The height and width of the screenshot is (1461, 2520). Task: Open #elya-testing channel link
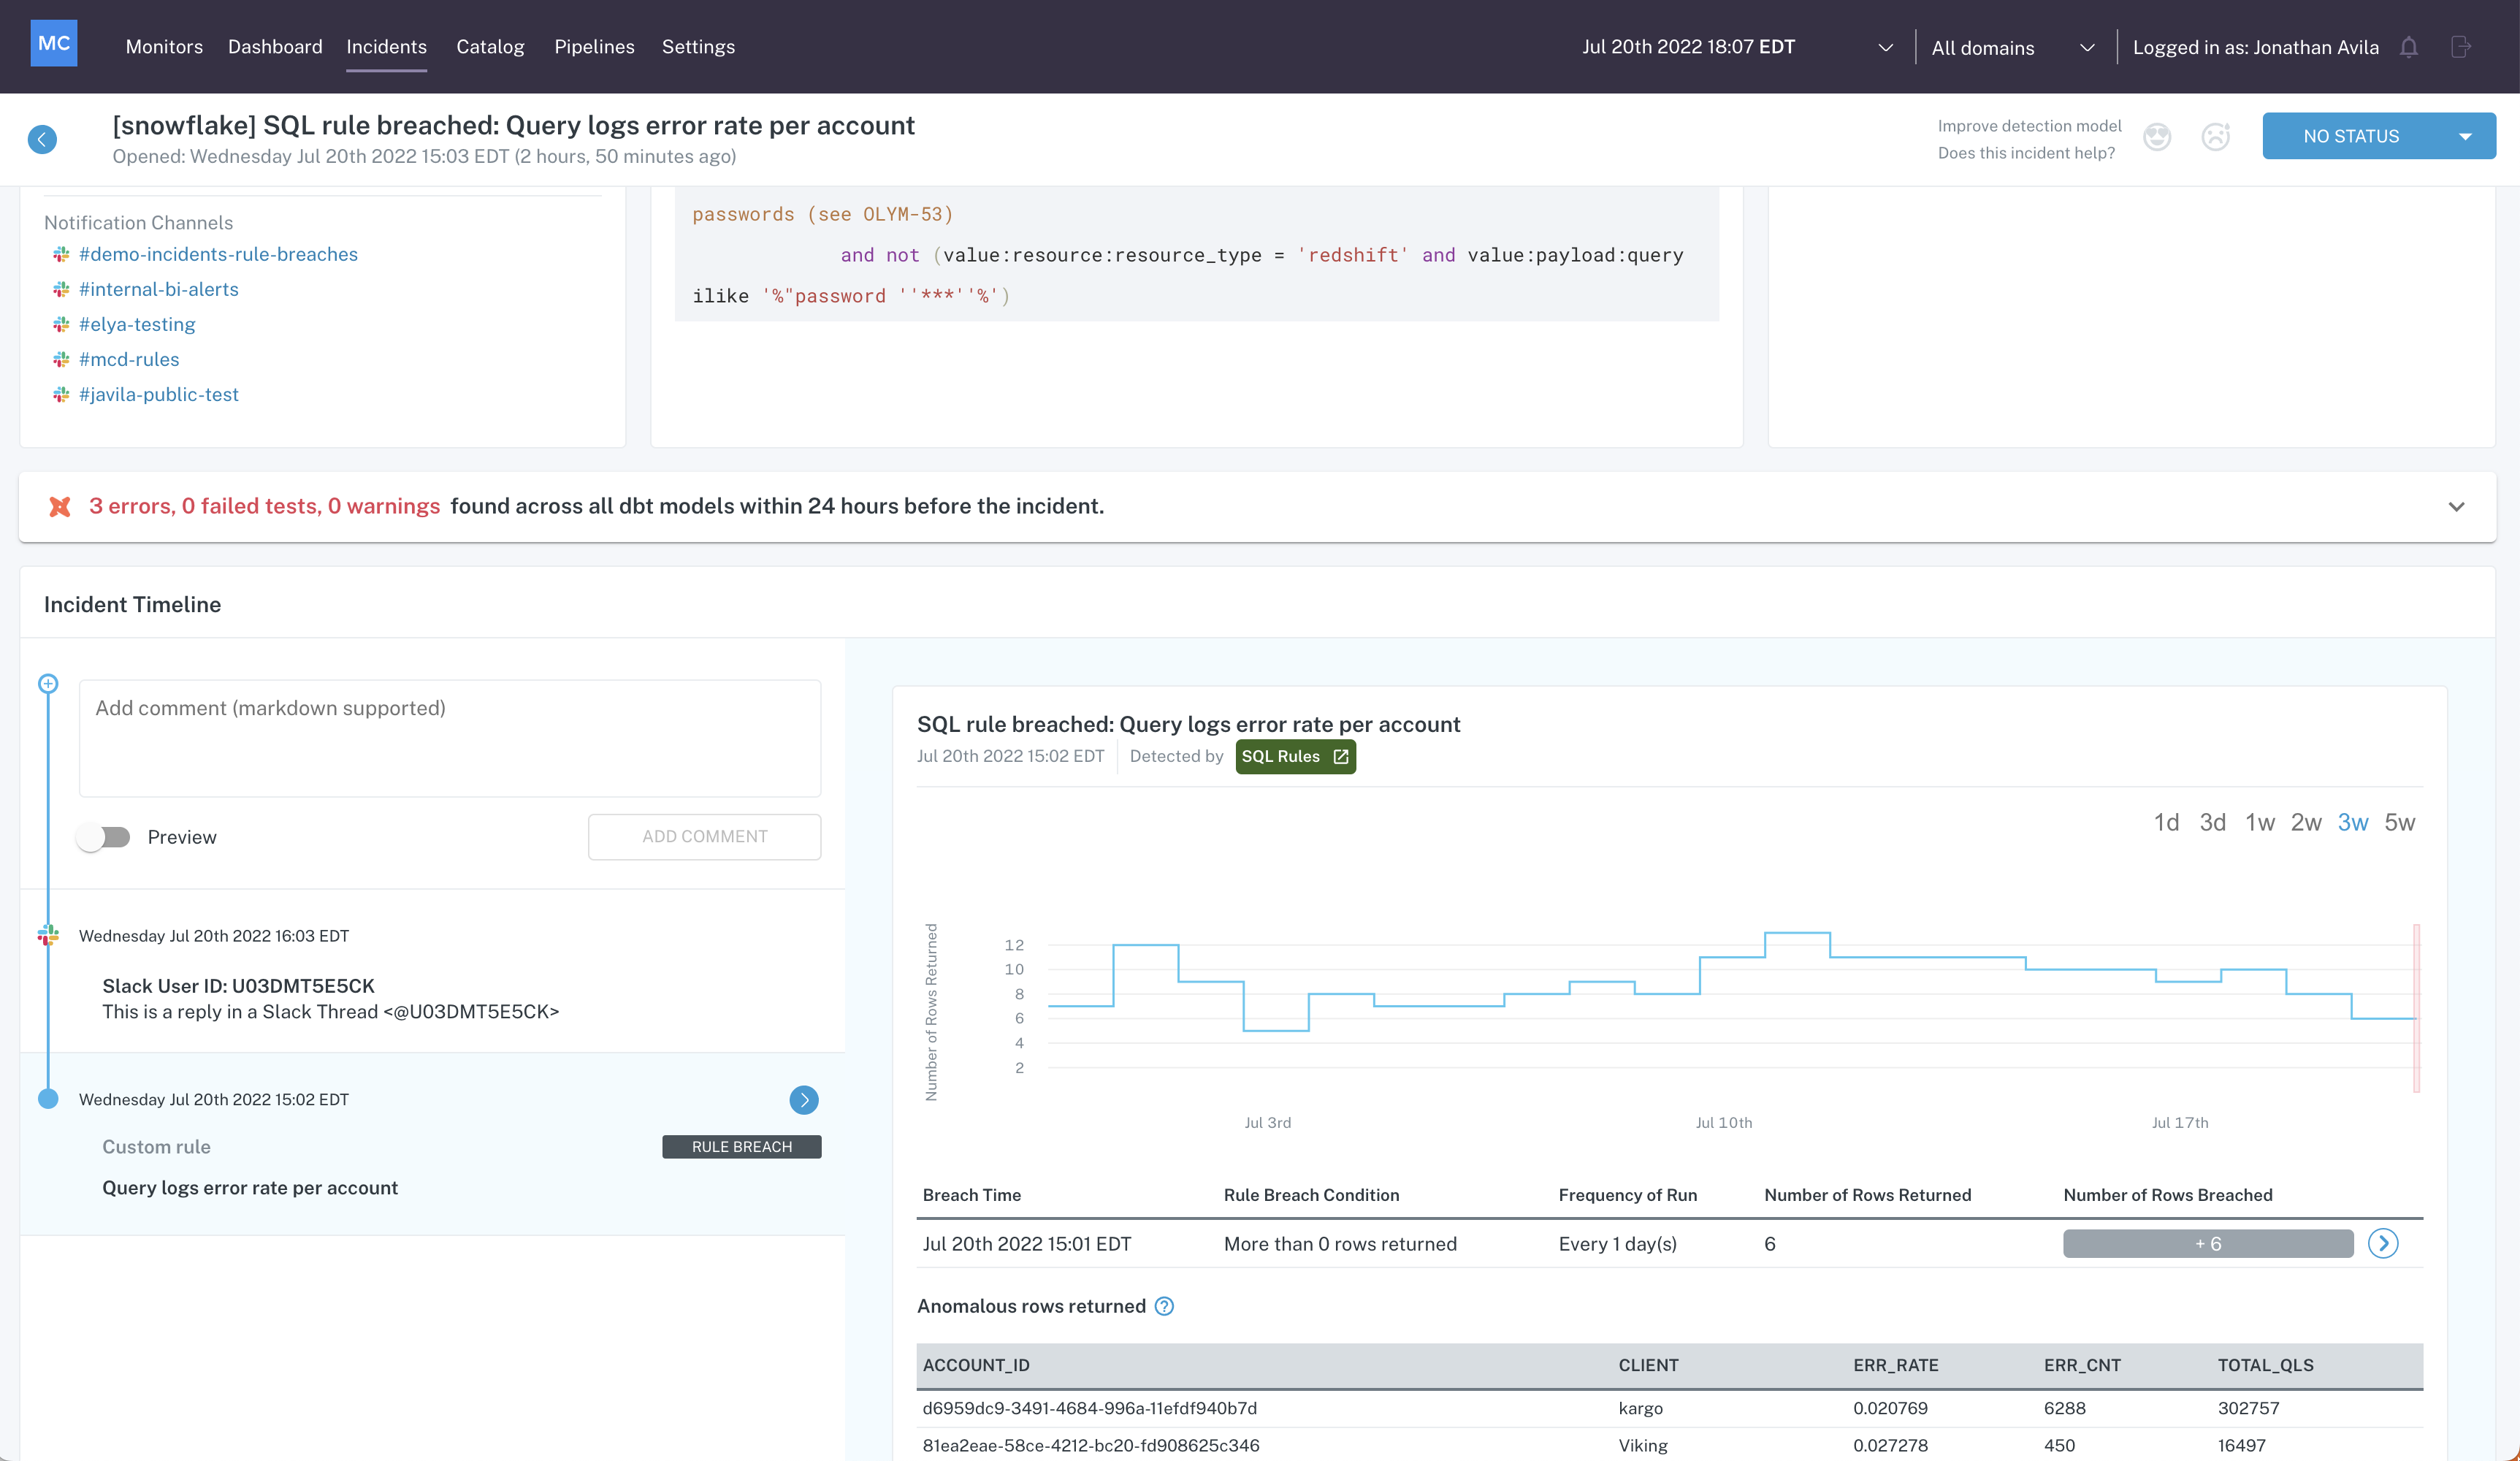click(137, 324)
